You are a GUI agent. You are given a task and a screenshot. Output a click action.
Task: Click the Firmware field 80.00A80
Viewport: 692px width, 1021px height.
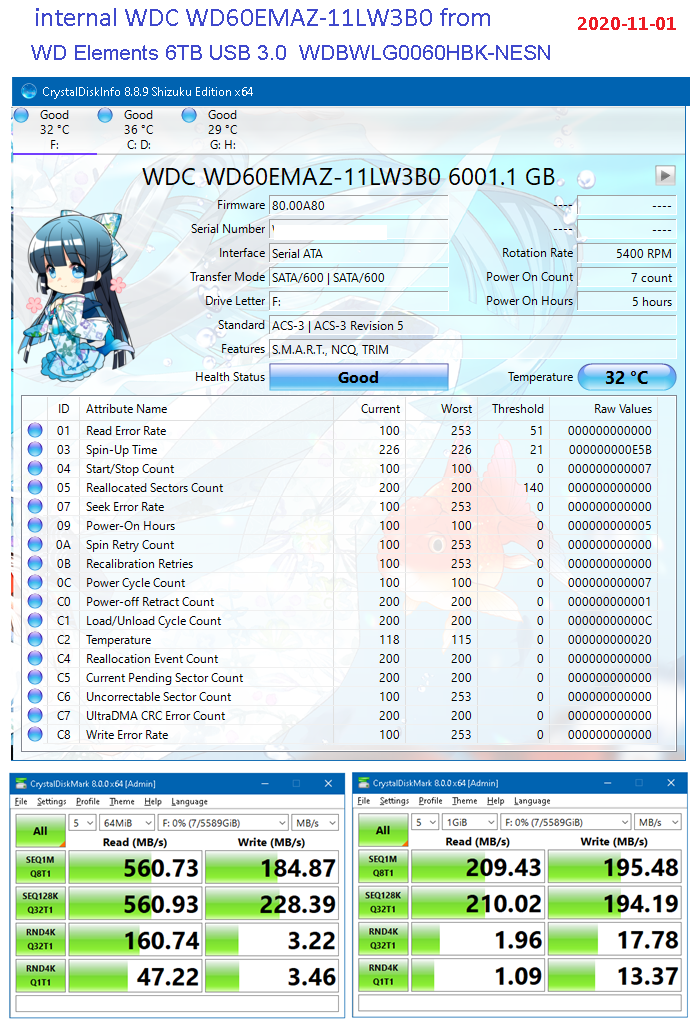359,205
